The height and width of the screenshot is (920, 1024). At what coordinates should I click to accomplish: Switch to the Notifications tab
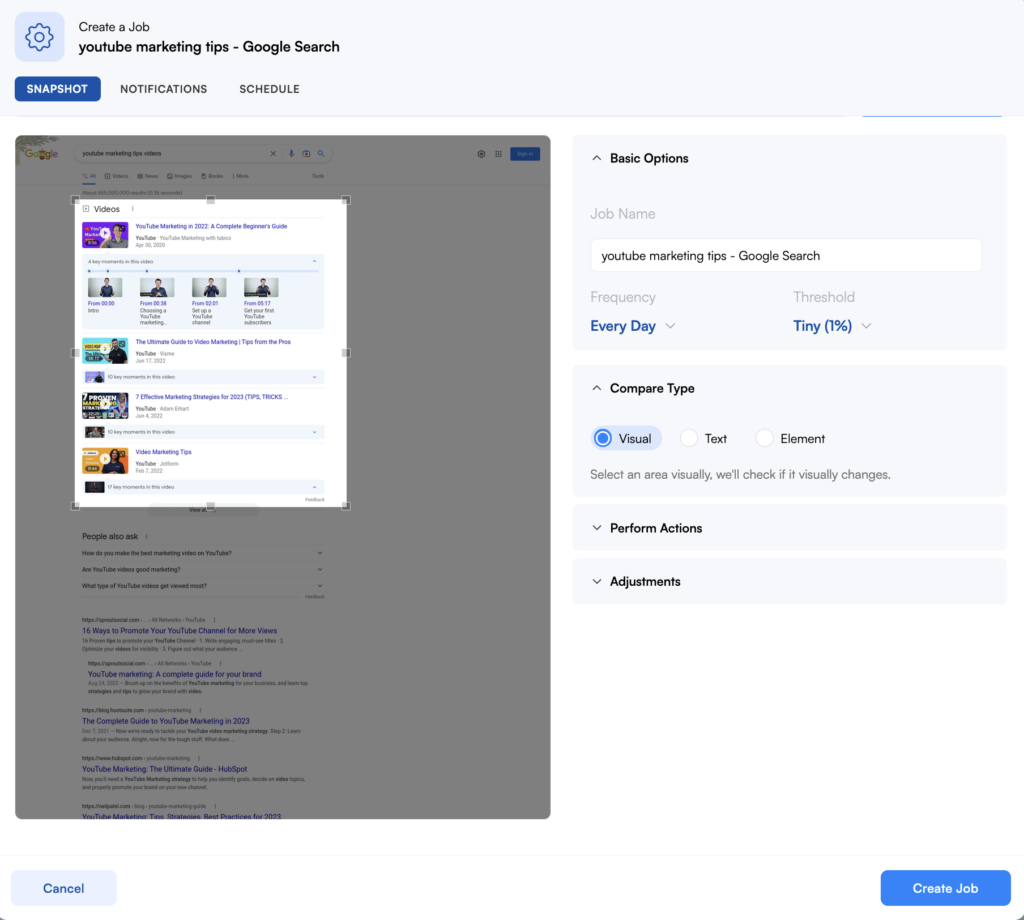(163, 89)
